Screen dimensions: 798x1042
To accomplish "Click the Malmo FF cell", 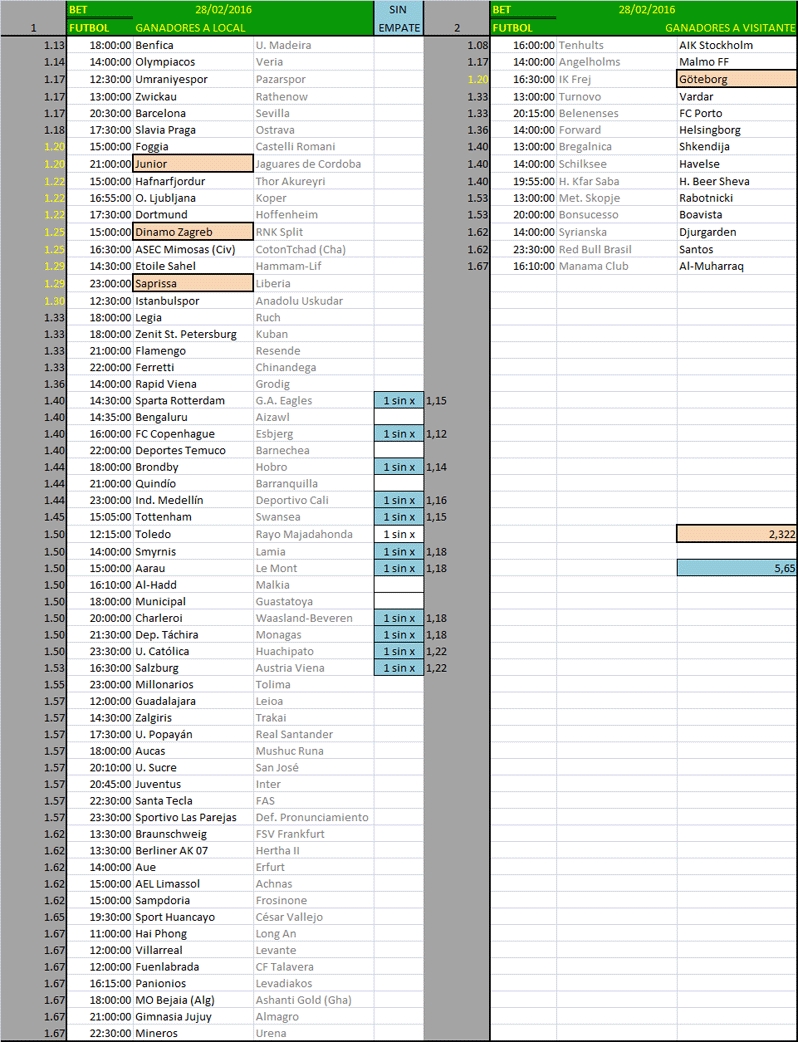I will (x=737, y=62).
